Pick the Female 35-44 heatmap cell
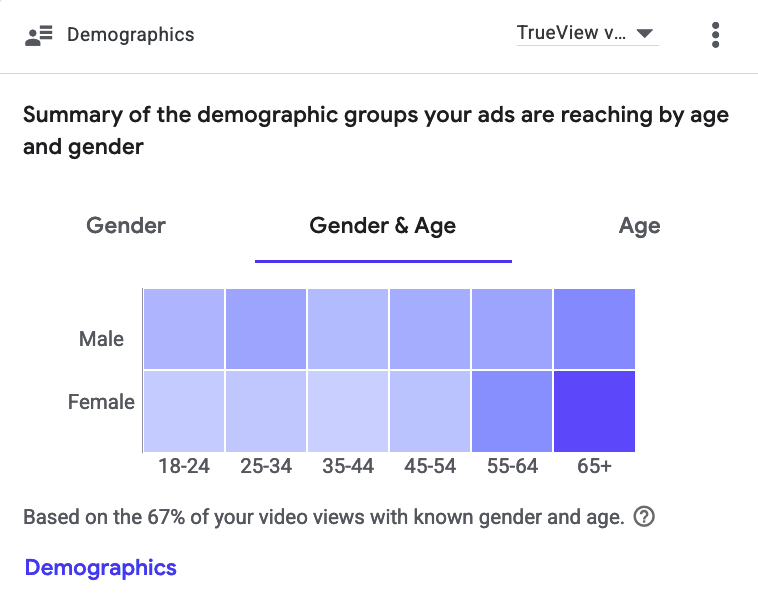Viewport: 758px width, 600px height. pos(348,411)
